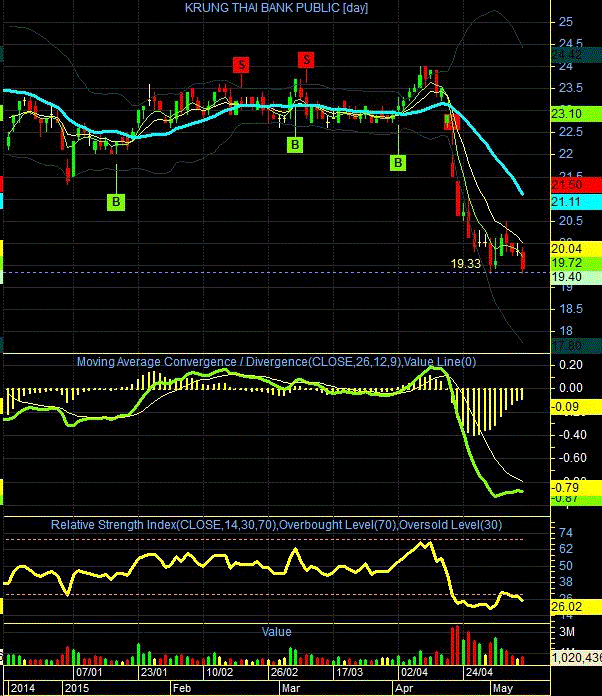Select the -0.60 tick on the MACD axis
The height and width of the screenshot is (696, 602).
pos(572,458)
